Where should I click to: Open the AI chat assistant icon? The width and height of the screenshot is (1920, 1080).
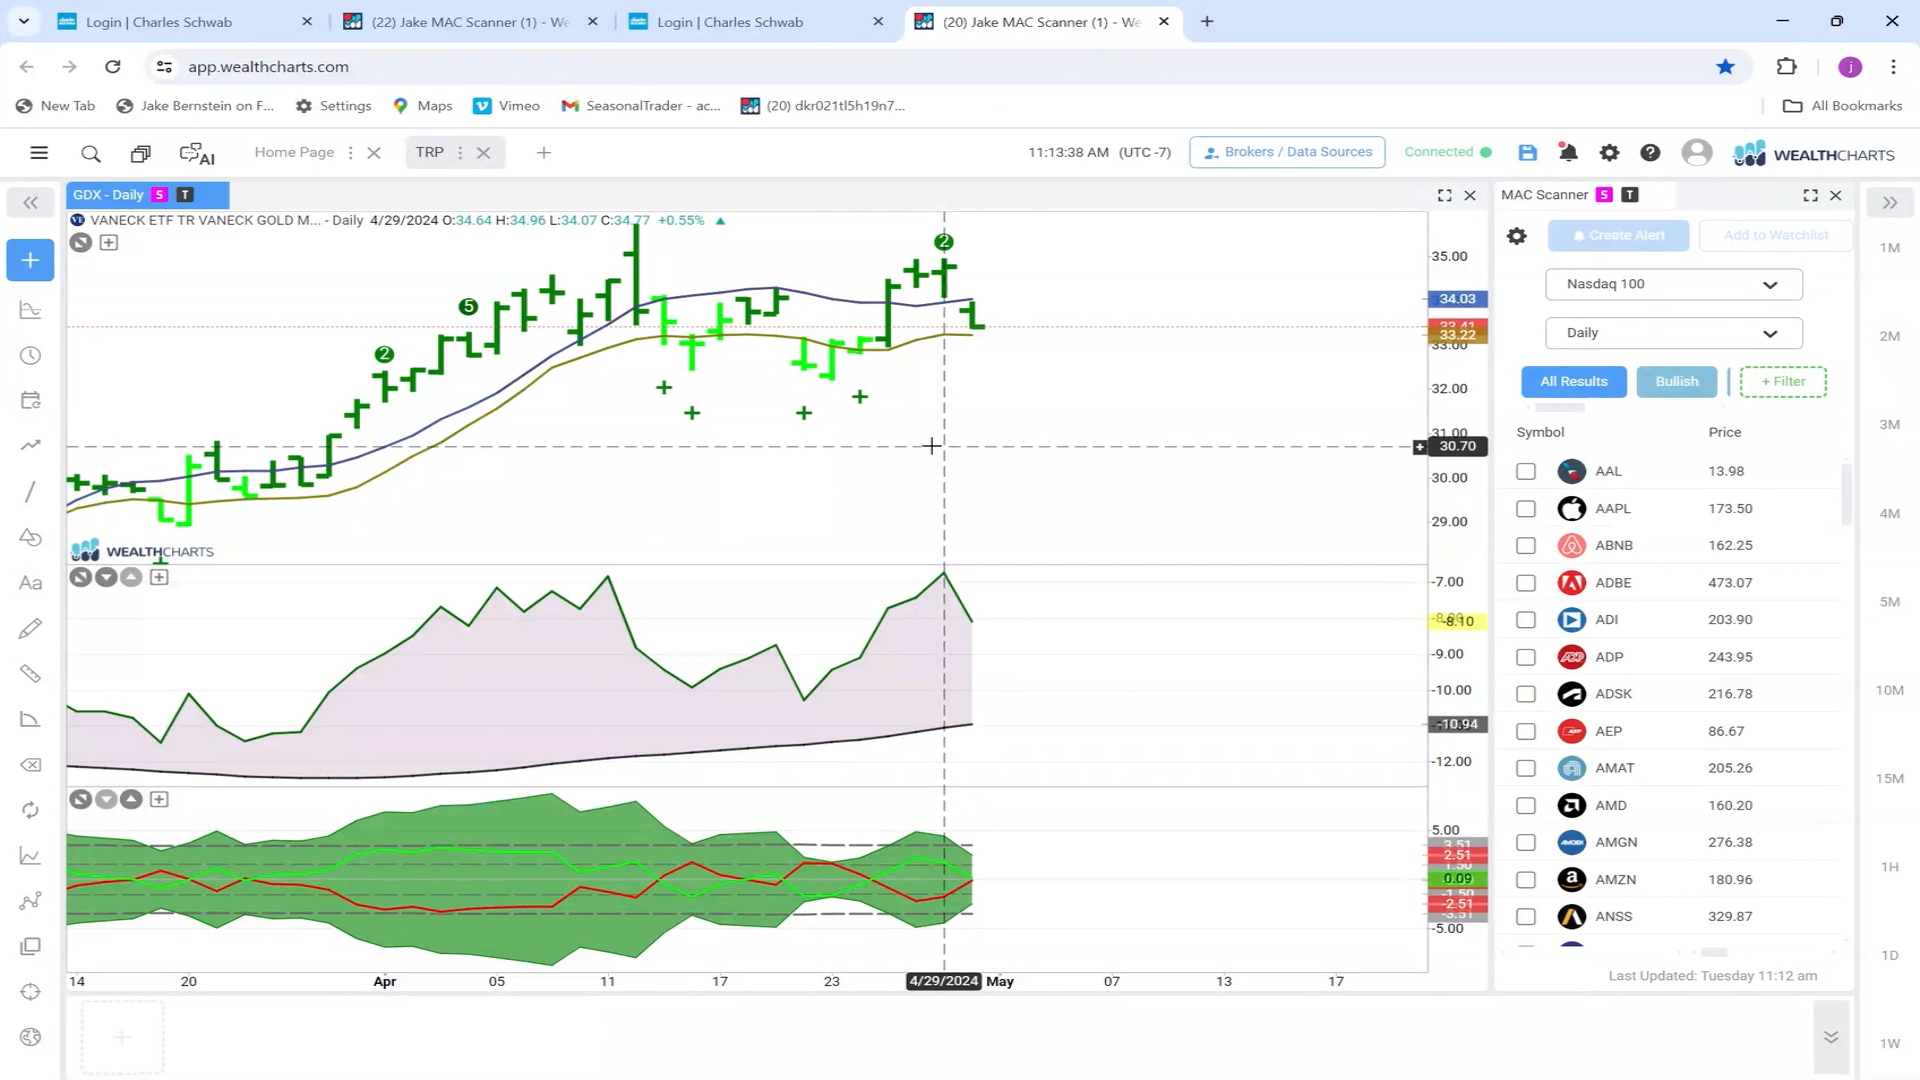pyautogui.click(x=197, y=153)
